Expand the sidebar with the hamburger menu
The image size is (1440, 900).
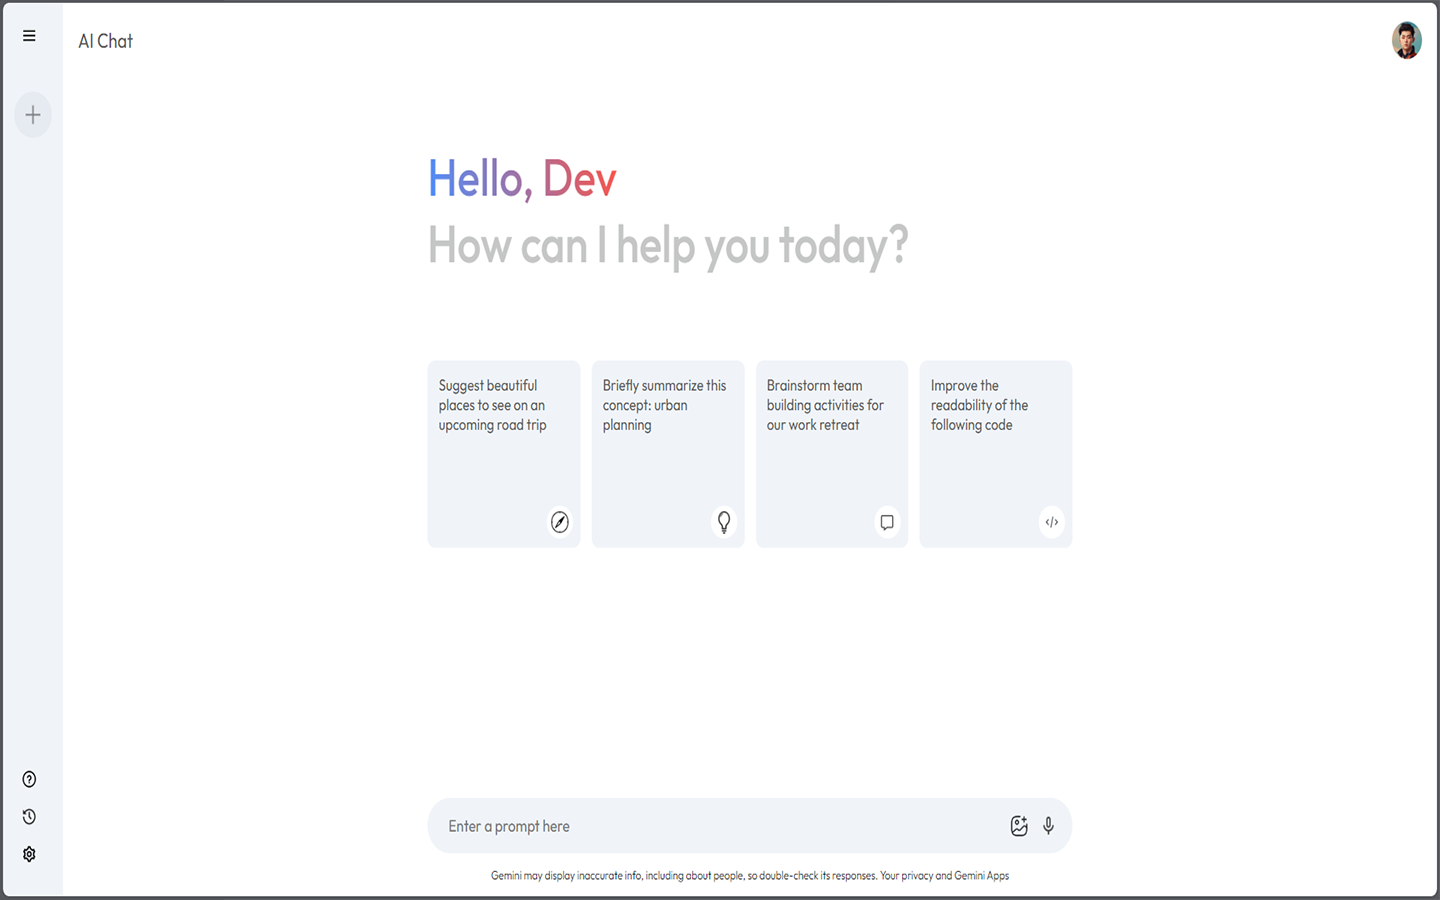pyautogui.click(x=29, y=36)
